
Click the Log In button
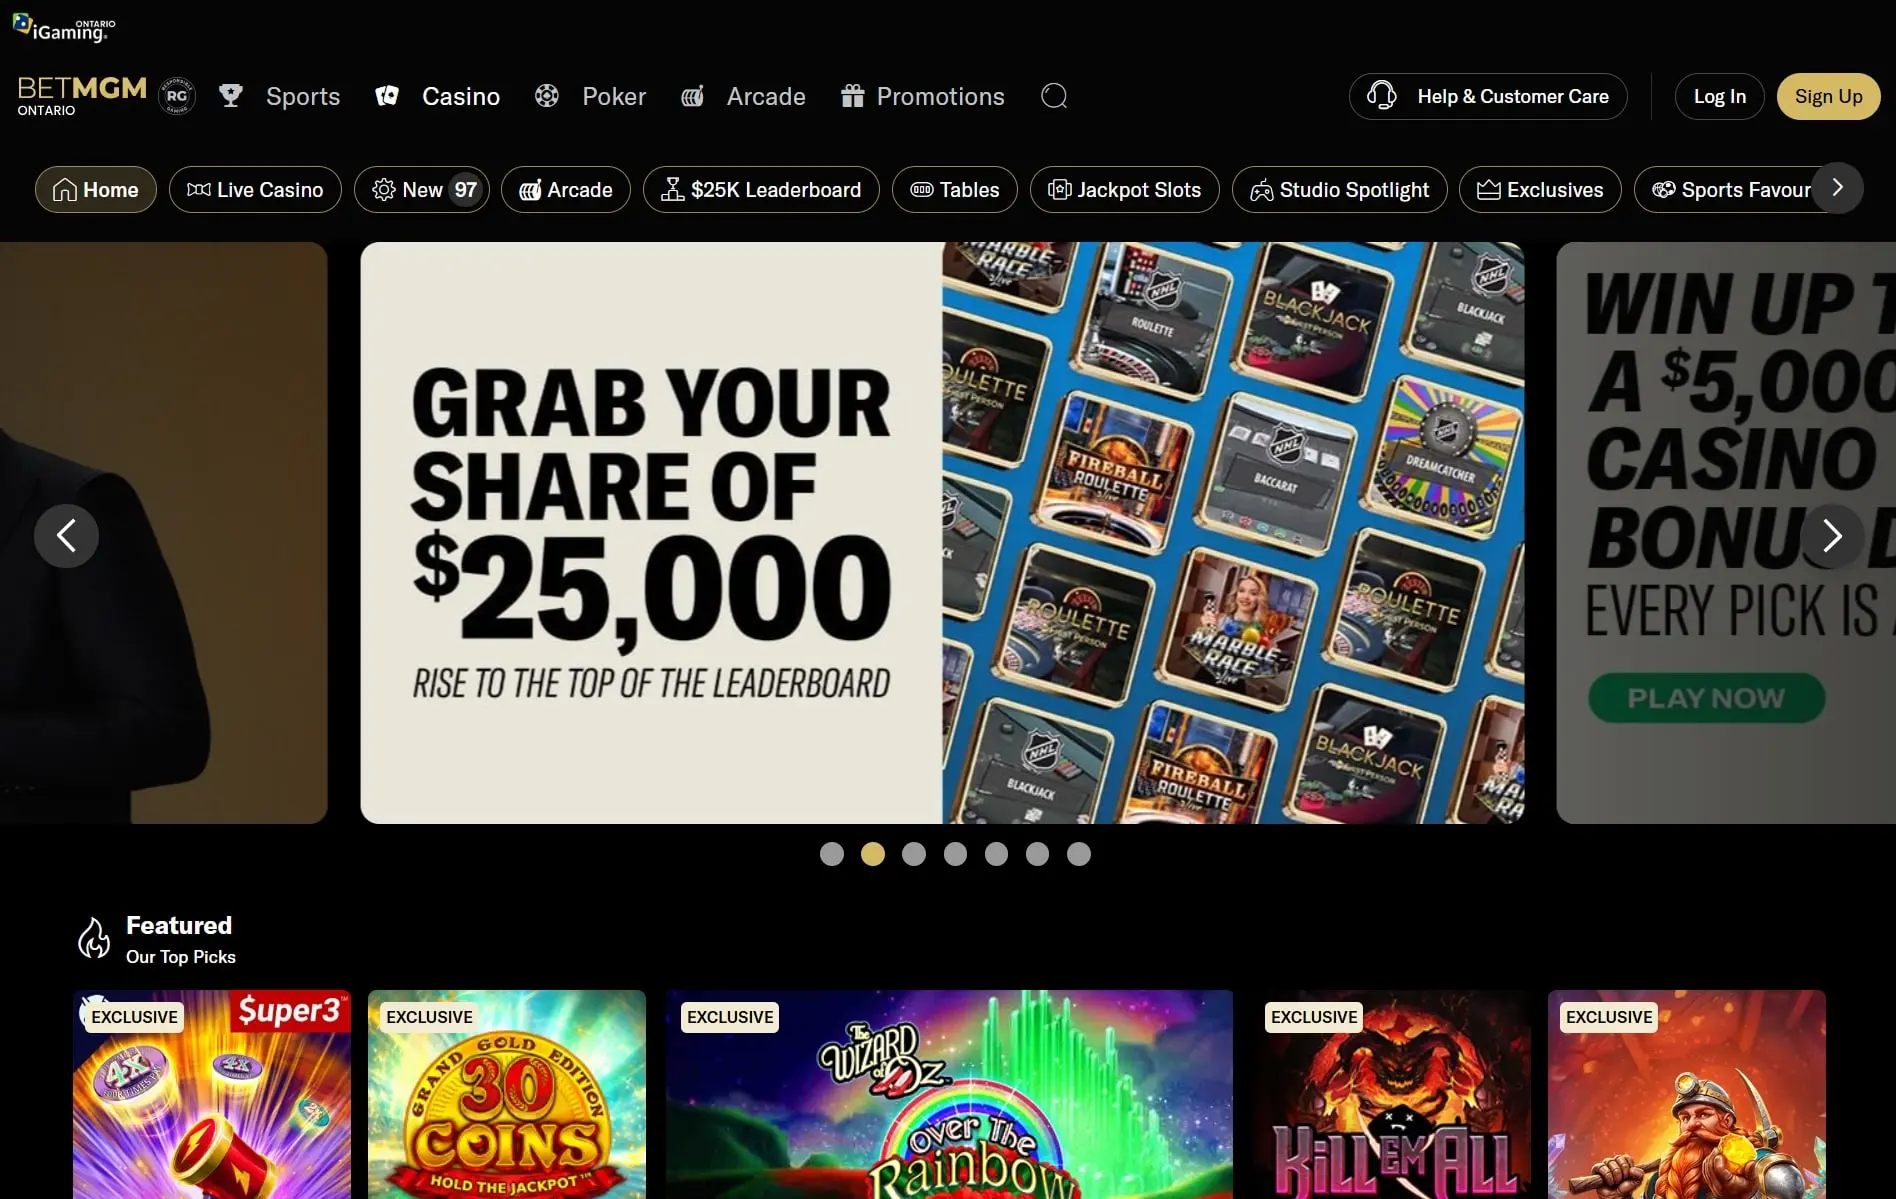(x=1720, y=96)
